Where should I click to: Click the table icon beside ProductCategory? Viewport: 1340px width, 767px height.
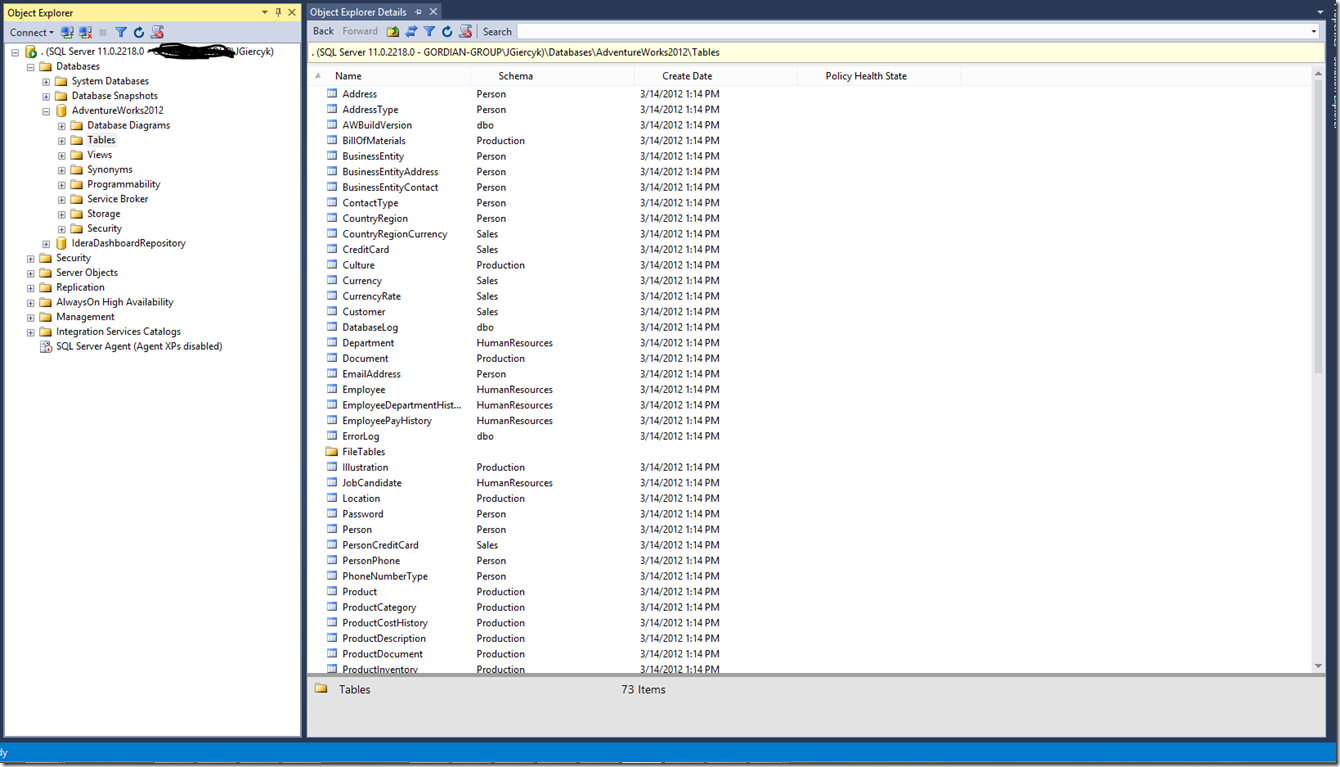coord(333,608)
